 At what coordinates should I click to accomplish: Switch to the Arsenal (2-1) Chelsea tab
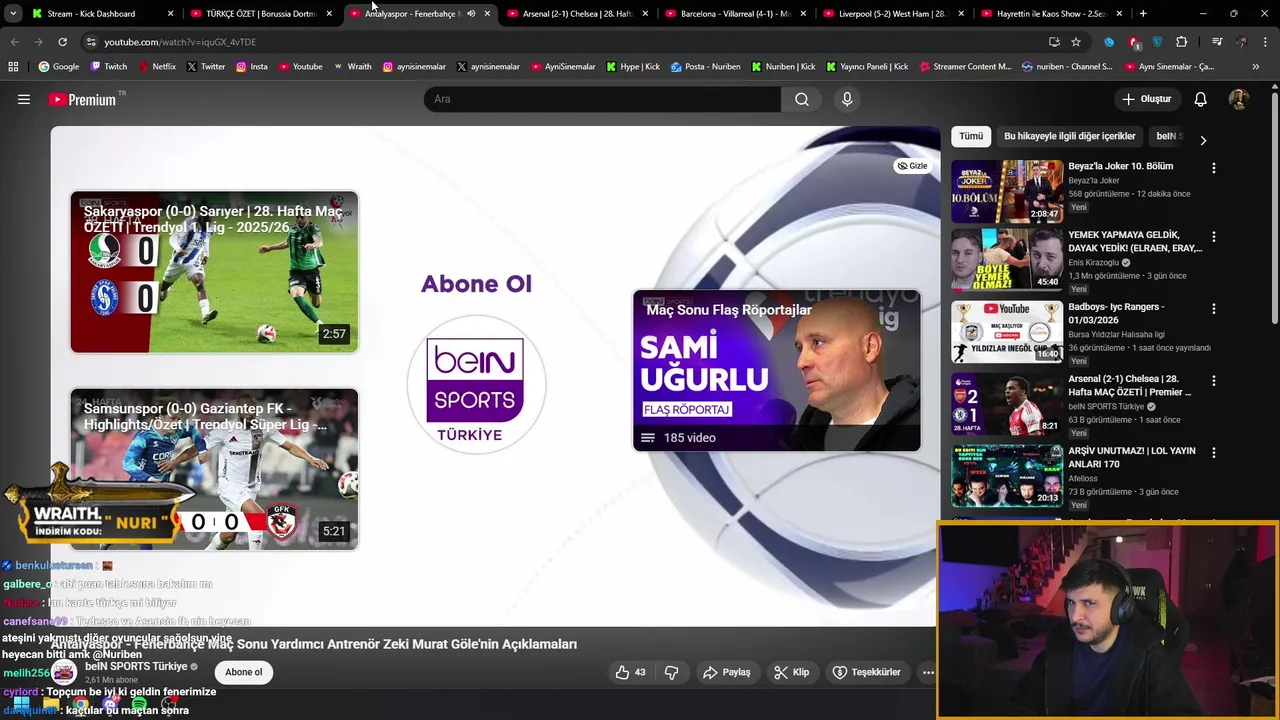(x=578, y=14)
